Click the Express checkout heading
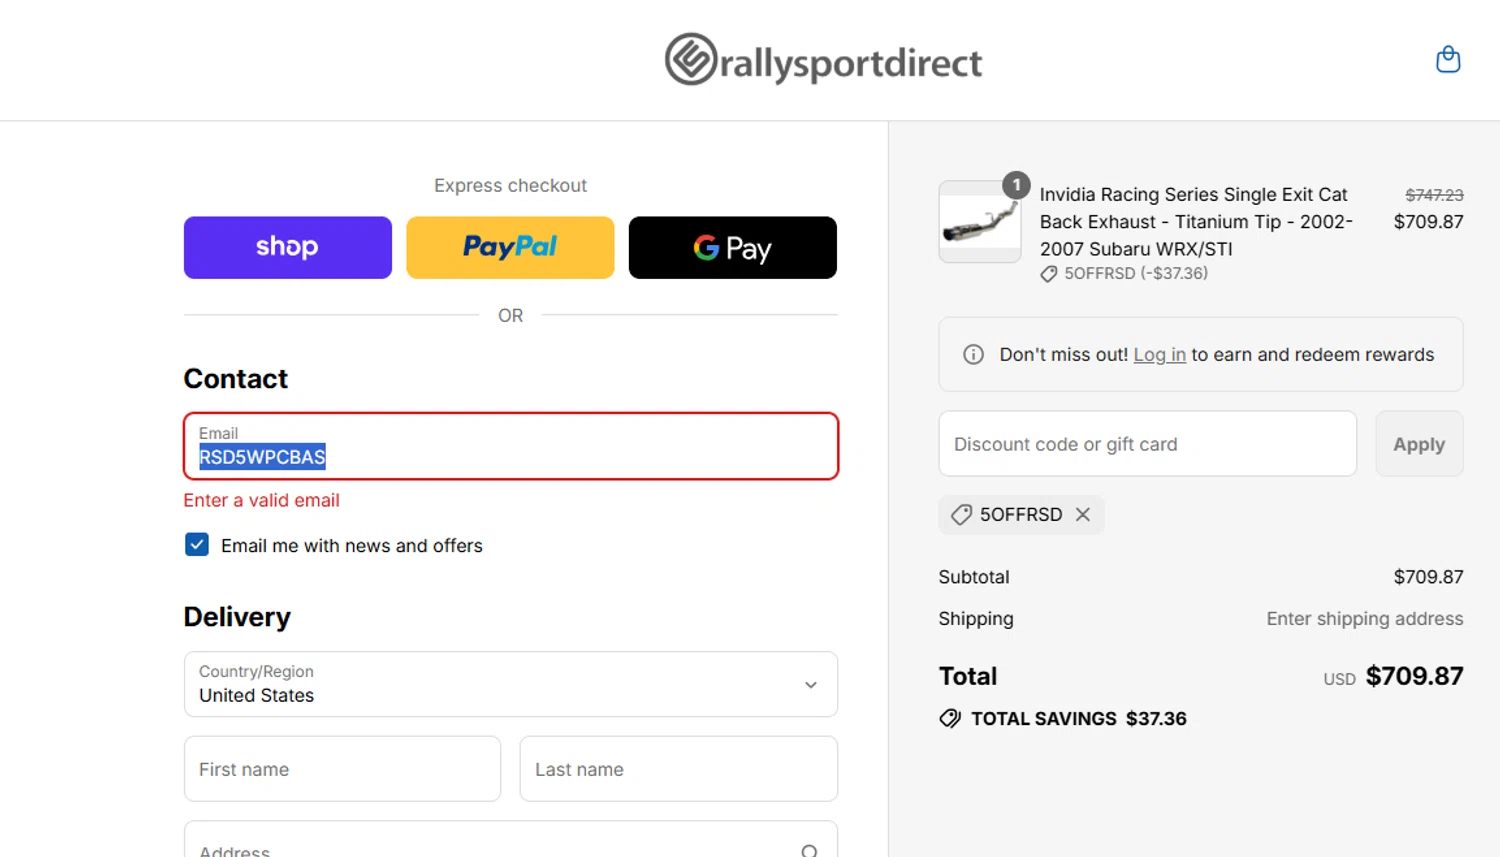 point(510,185)
